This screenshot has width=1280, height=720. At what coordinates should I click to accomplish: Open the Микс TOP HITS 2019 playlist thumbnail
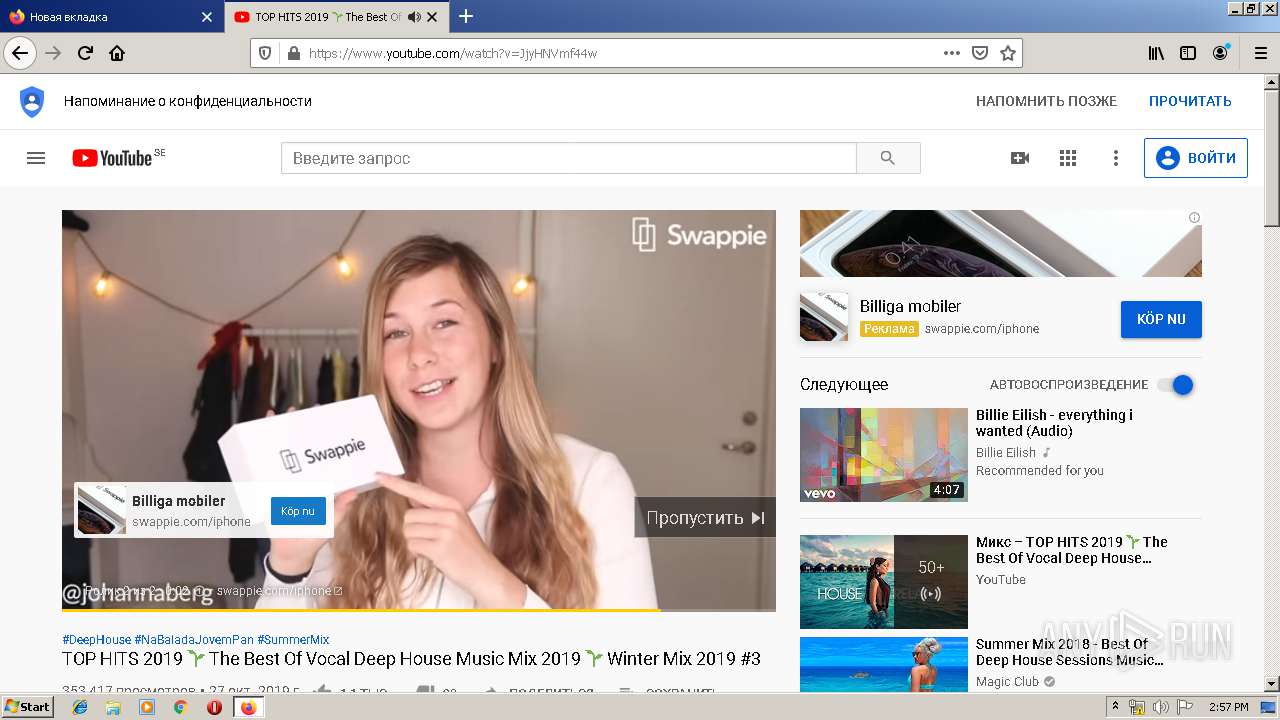[x=884, y=582]
